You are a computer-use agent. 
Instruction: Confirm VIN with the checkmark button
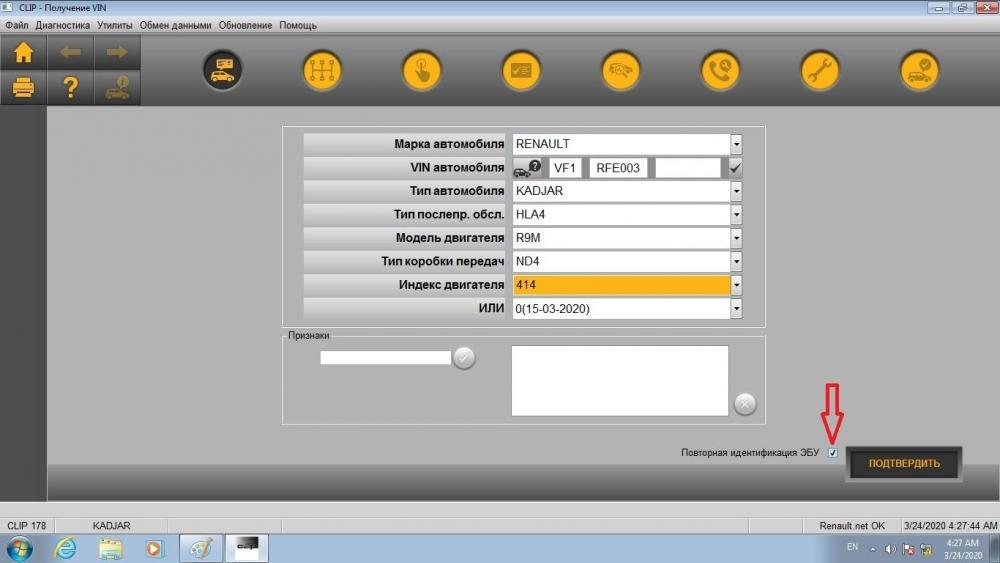tap(735, 168)
